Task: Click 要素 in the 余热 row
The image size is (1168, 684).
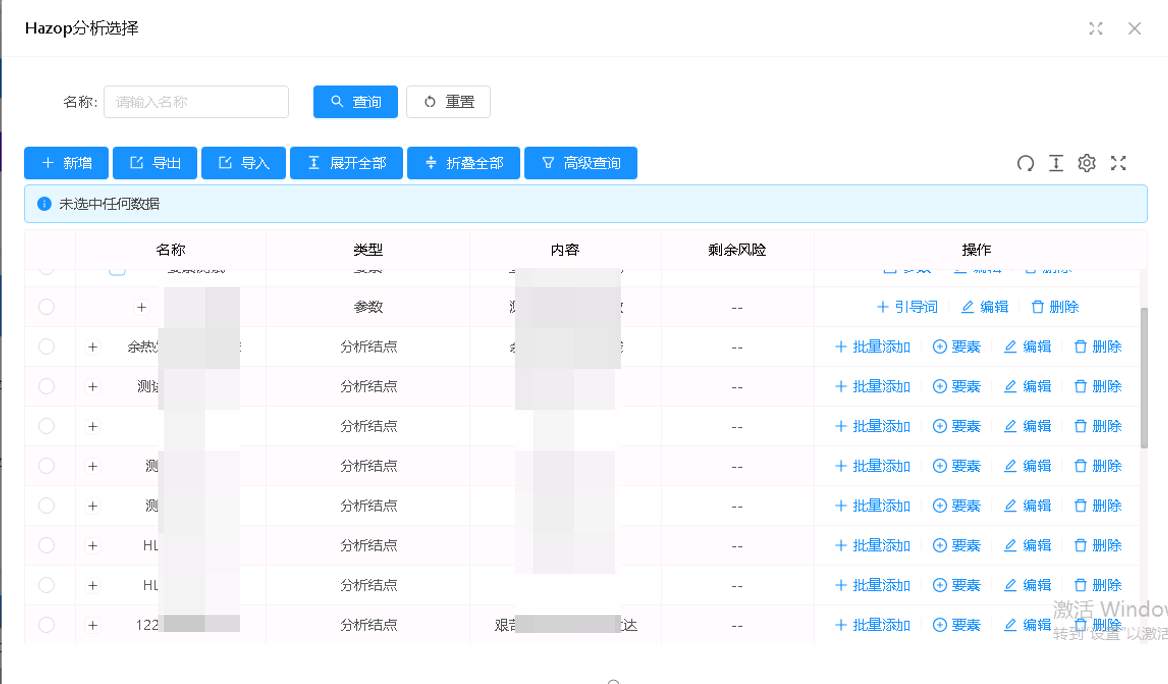Action: [x=957, y=346]
